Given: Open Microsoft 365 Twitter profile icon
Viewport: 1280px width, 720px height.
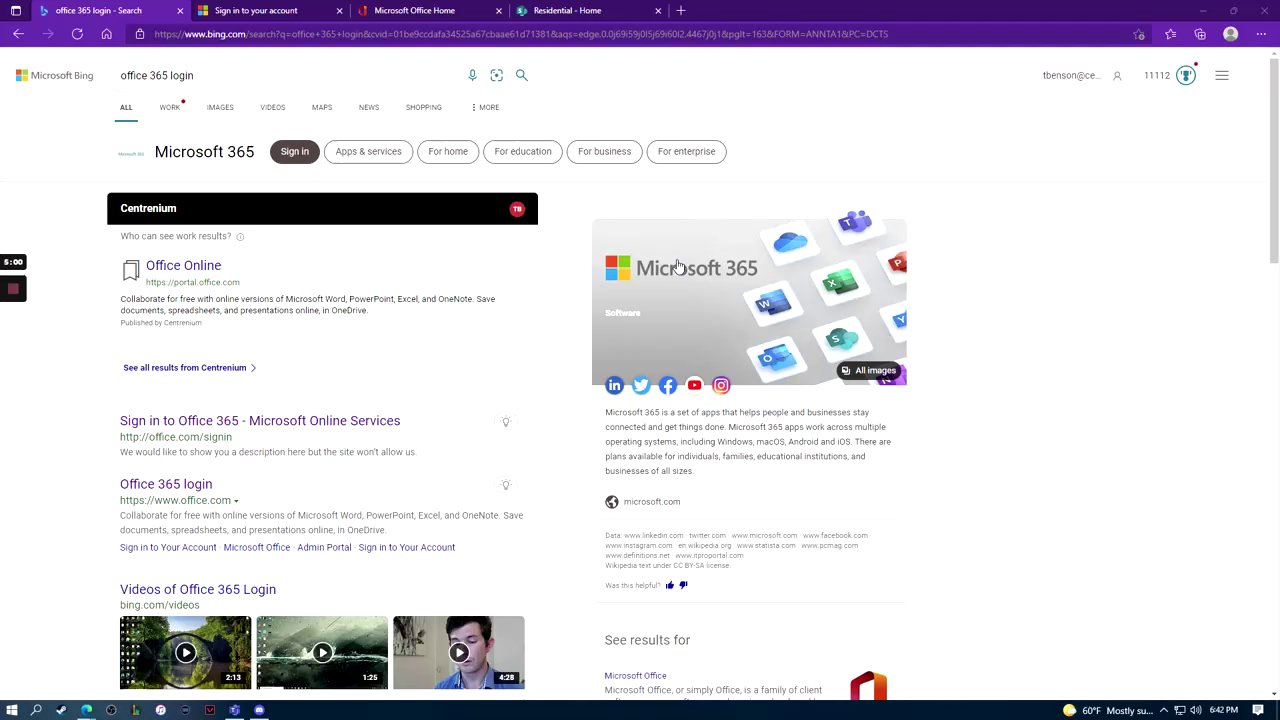Looking at the screenshot, I should coord(641,385).
